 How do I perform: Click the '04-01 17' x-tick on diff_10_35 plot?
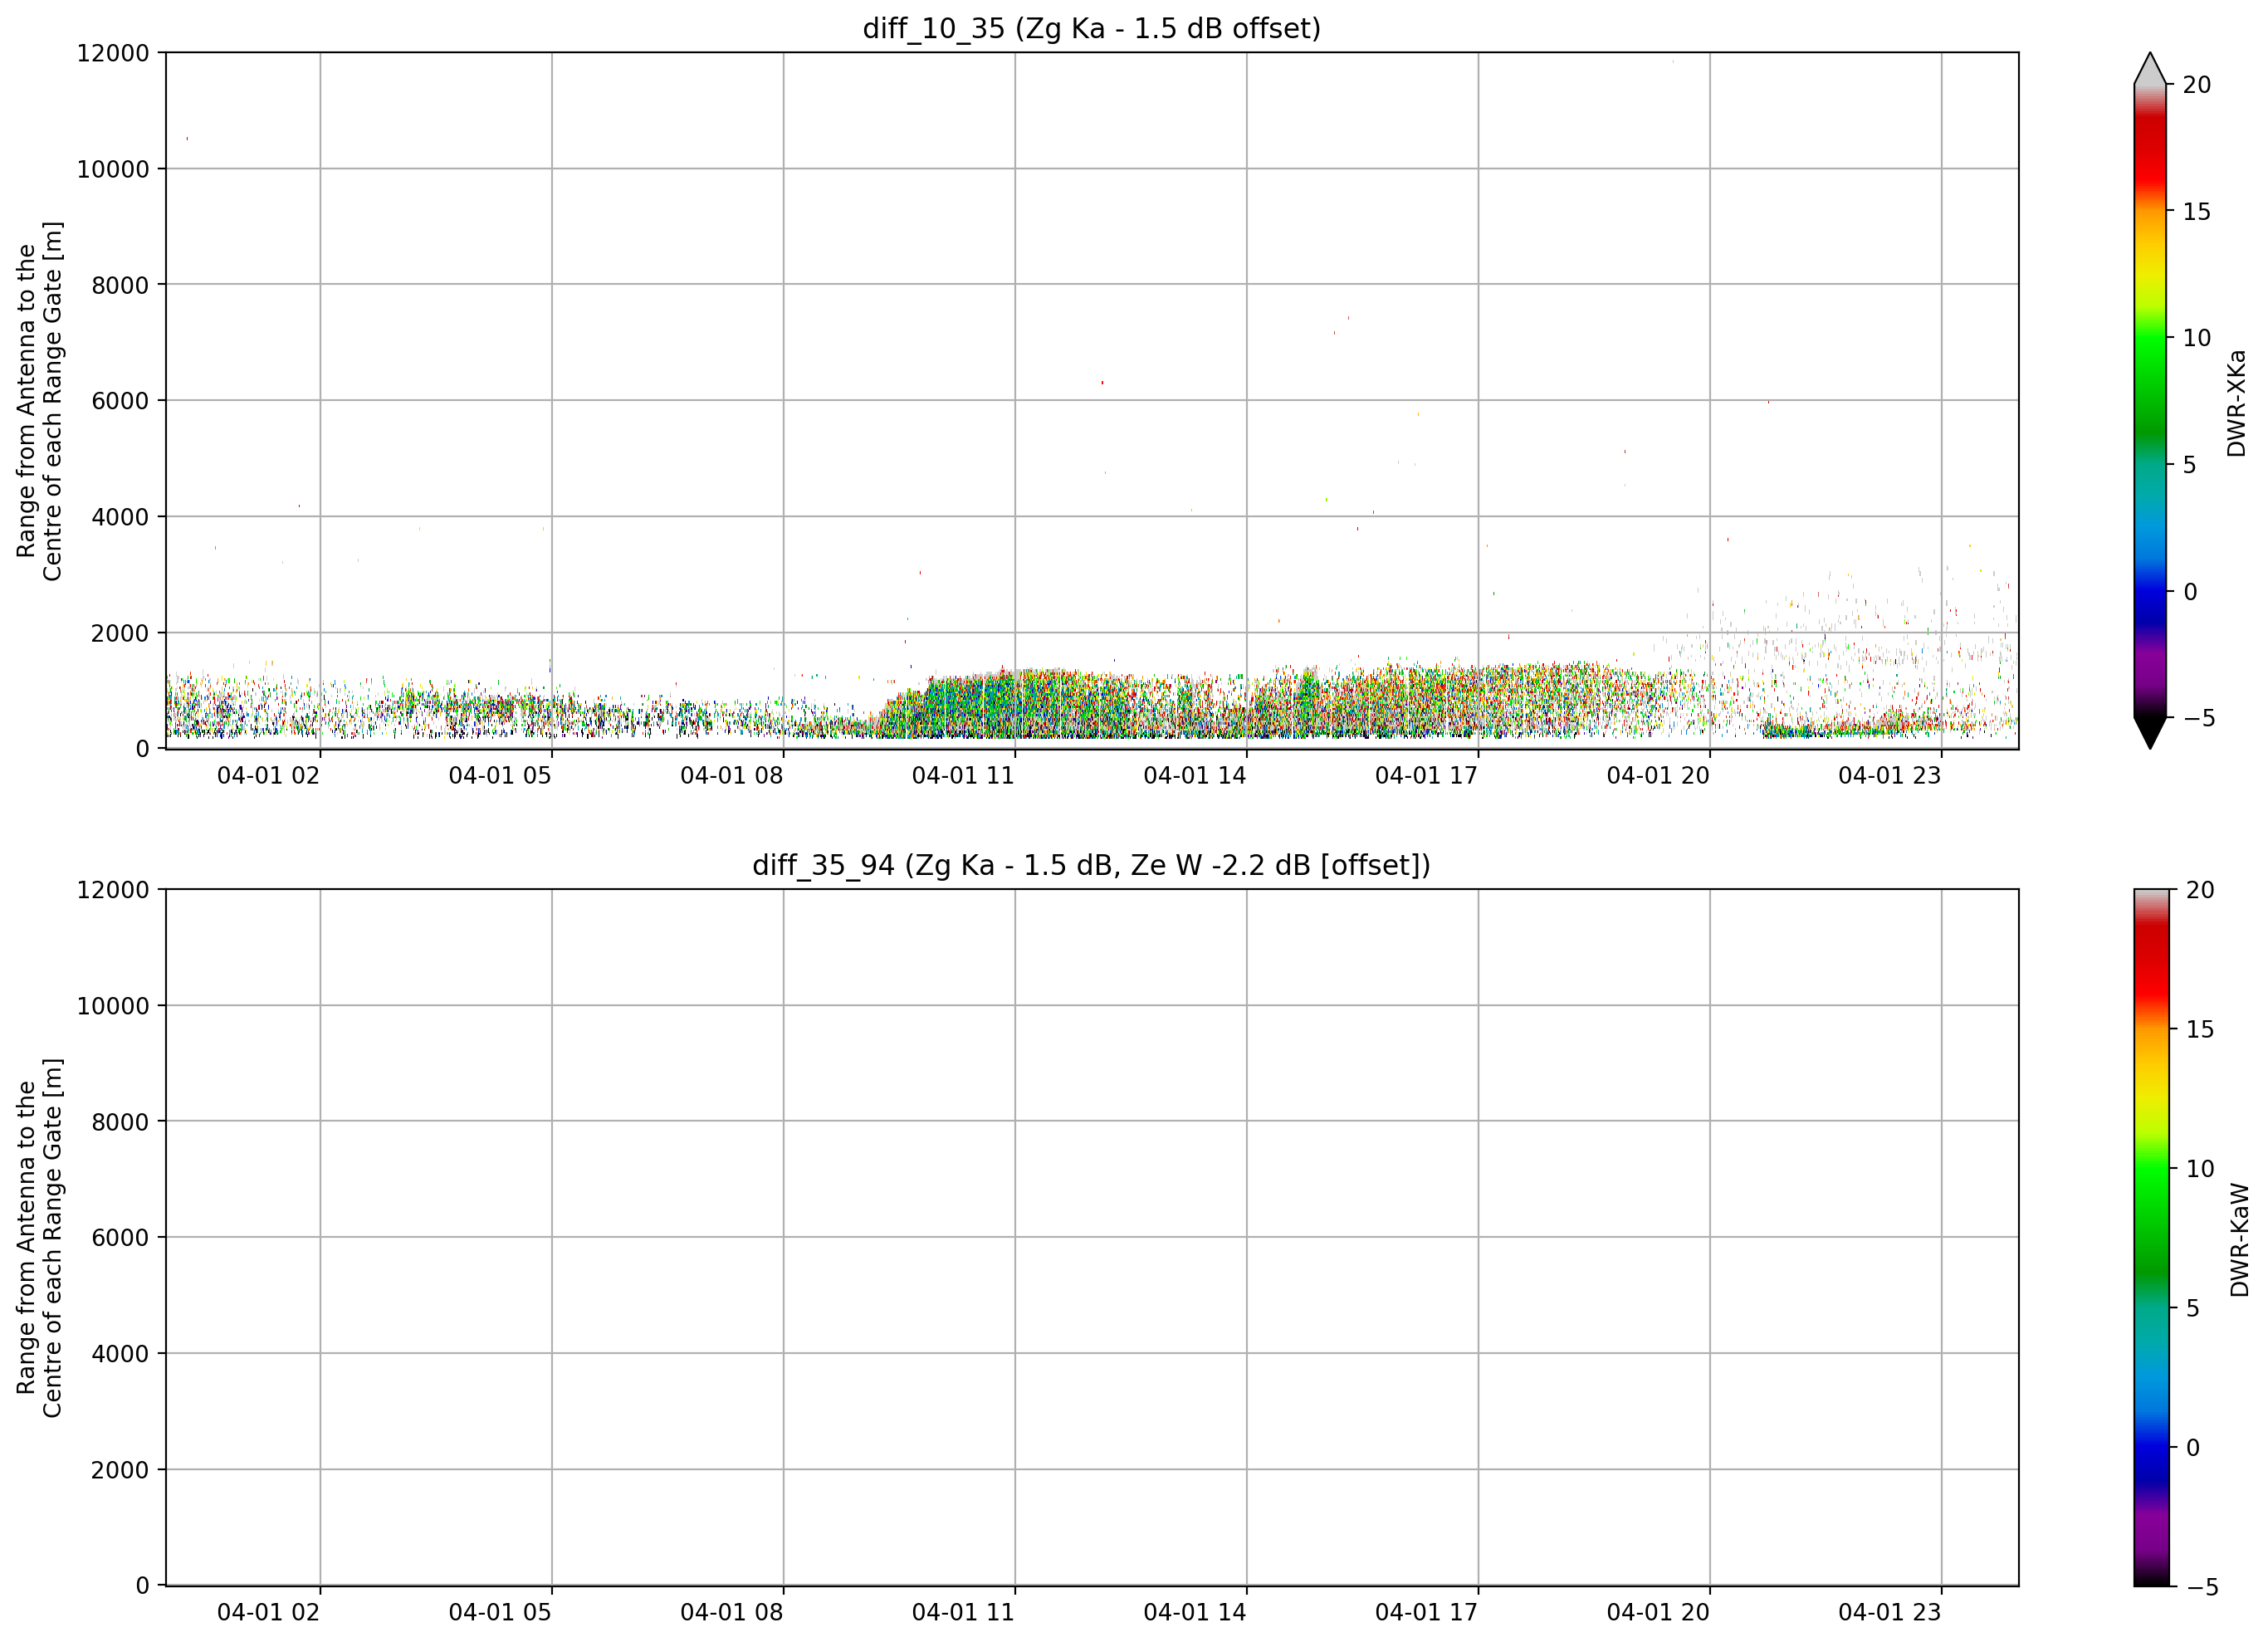point(1426,776)
